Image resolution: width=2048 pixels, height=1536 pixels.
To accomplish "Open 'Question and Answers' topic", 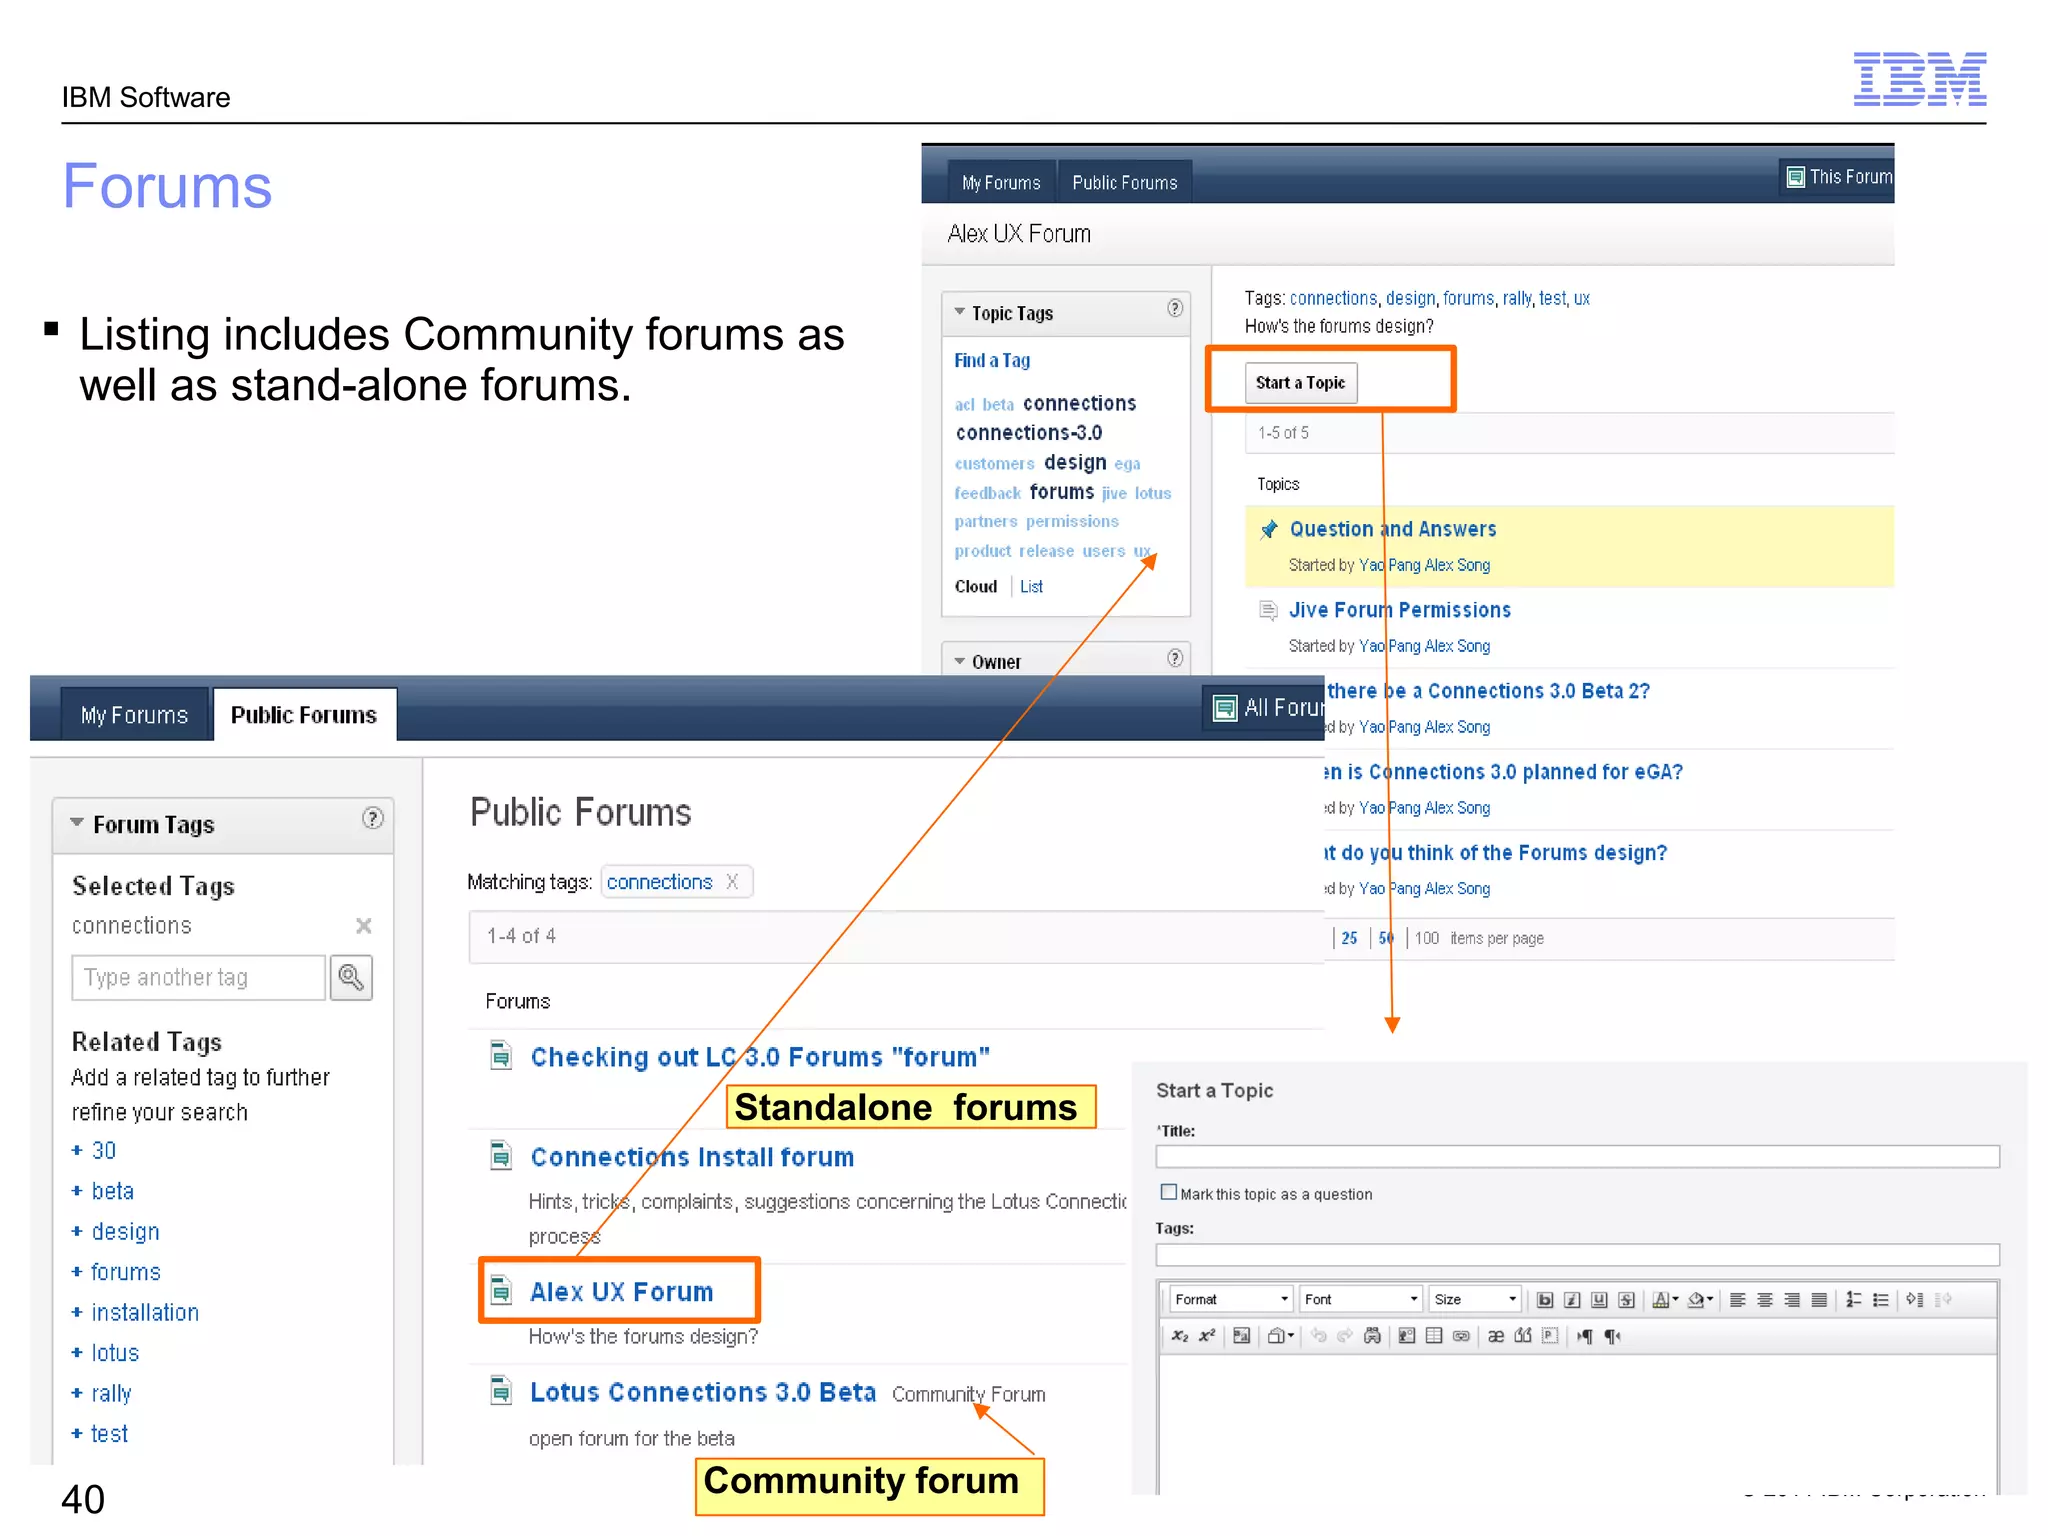I will point(1393,529).
